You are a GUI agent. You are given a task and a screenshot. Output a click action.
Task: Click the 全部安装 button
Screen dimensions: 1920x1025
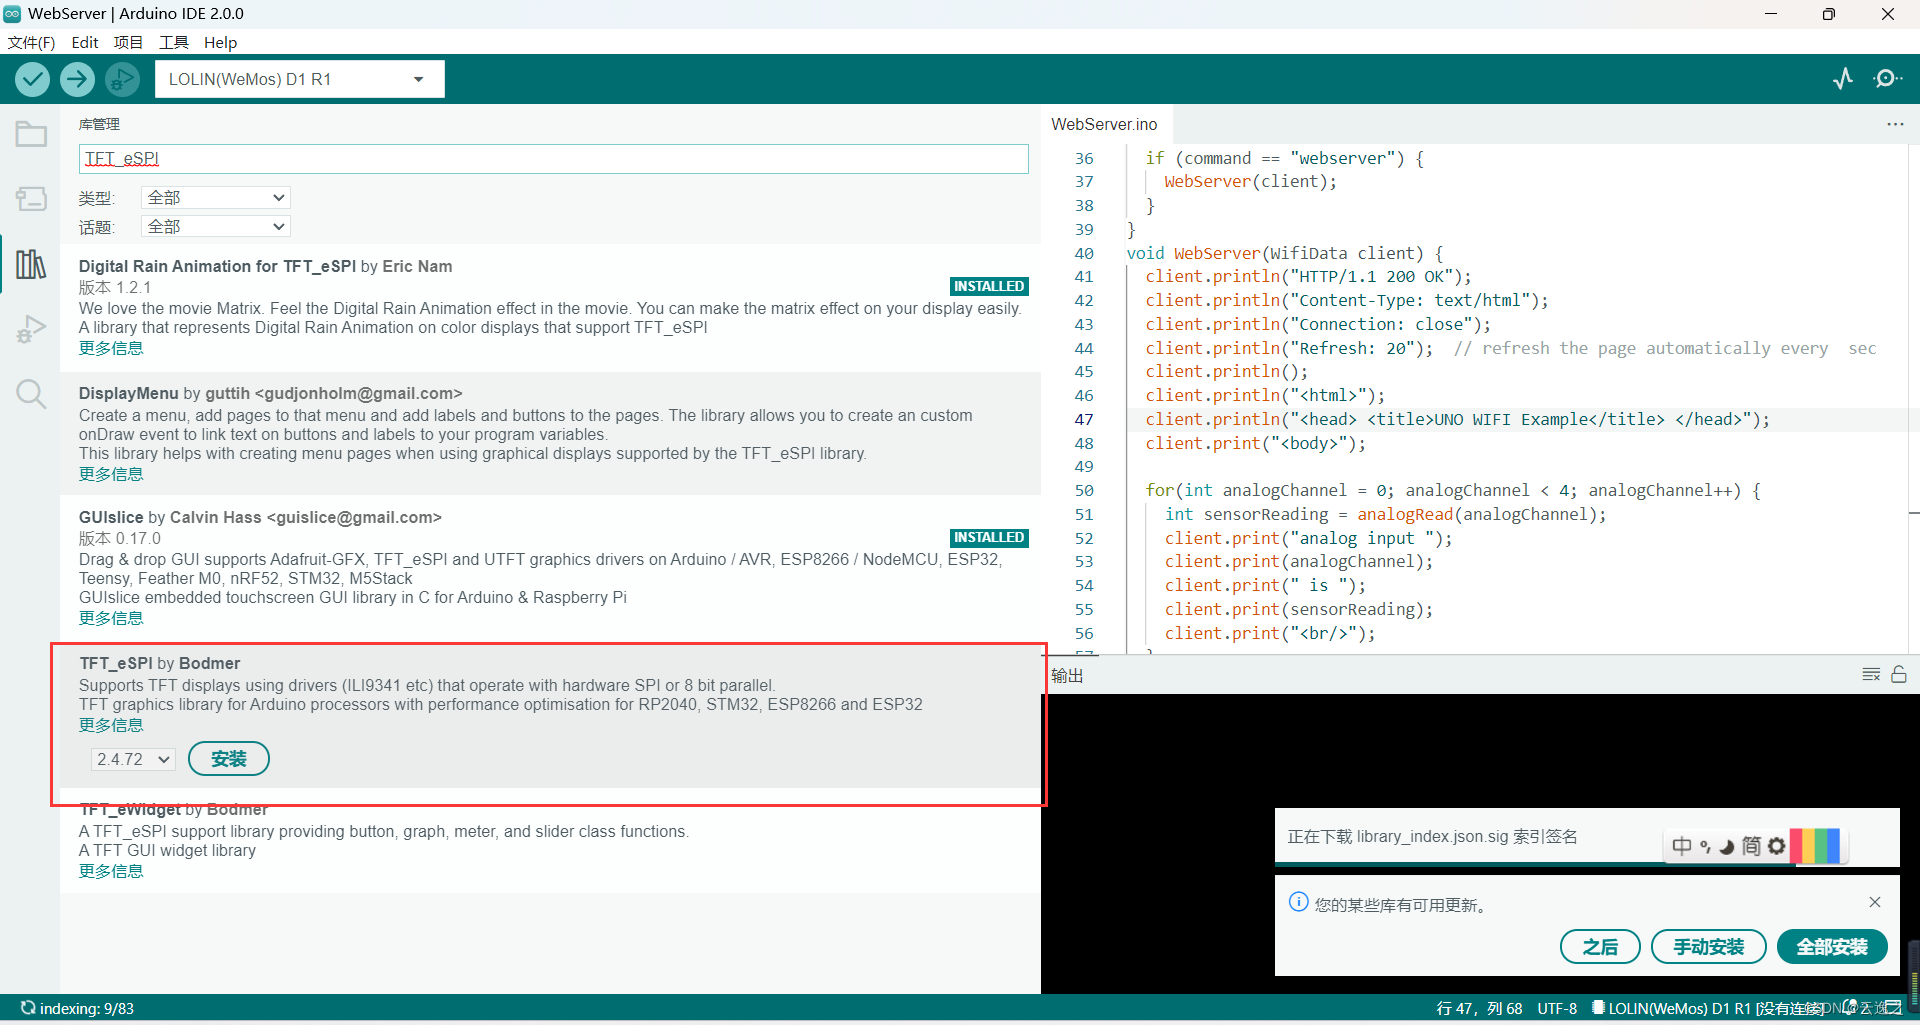[x=1832, y=946]
